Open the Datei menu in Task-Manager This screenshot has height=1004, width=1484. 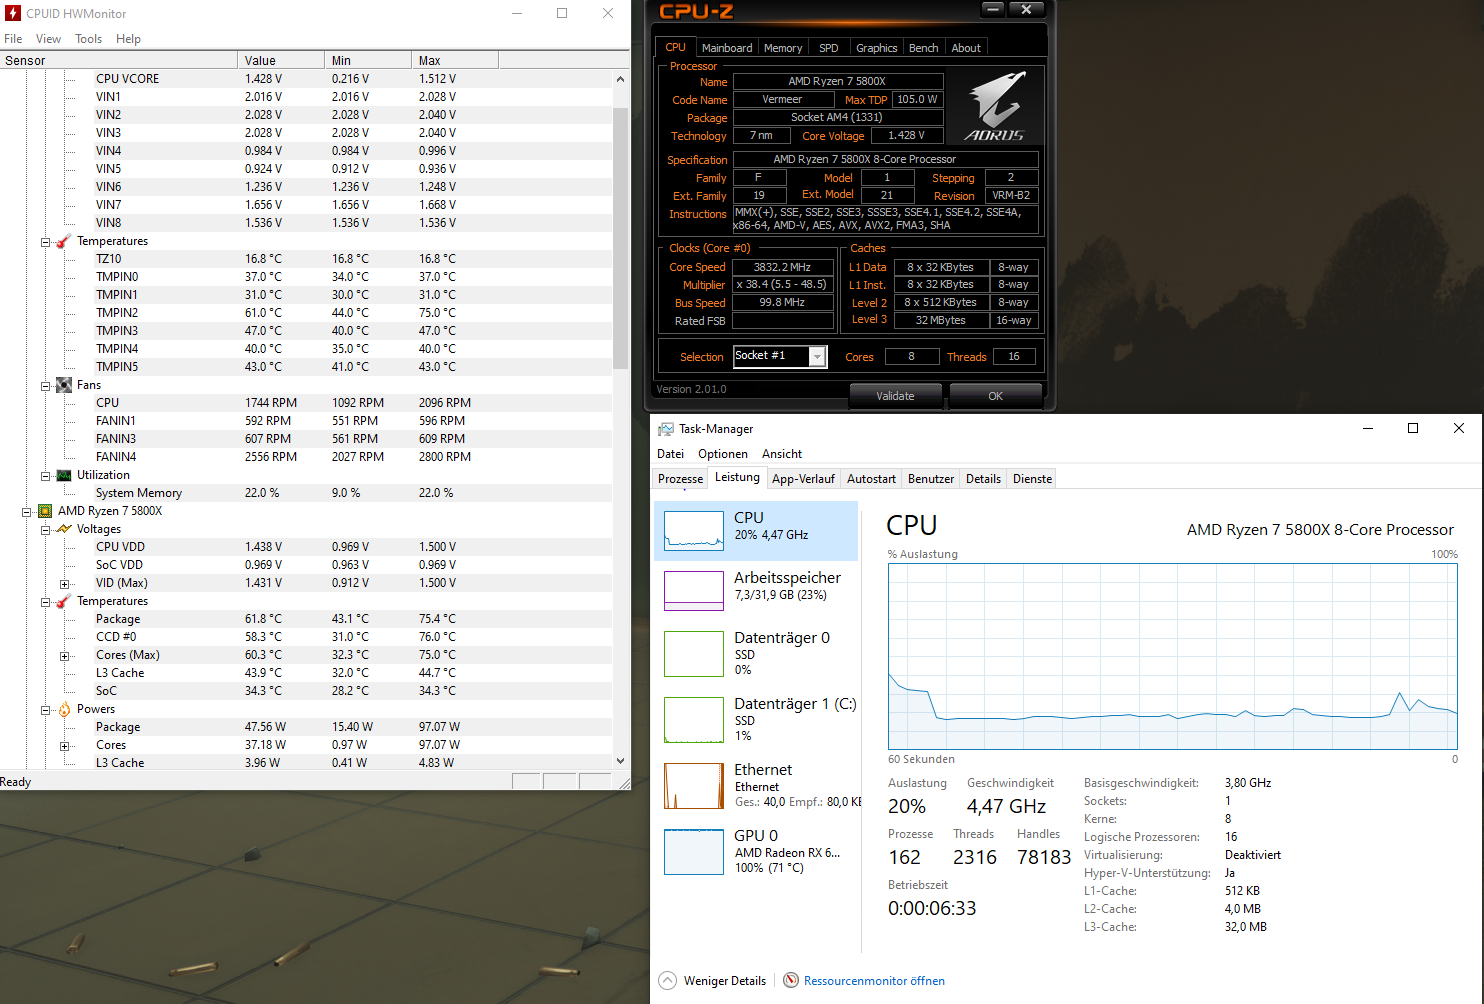click(670, 454)
